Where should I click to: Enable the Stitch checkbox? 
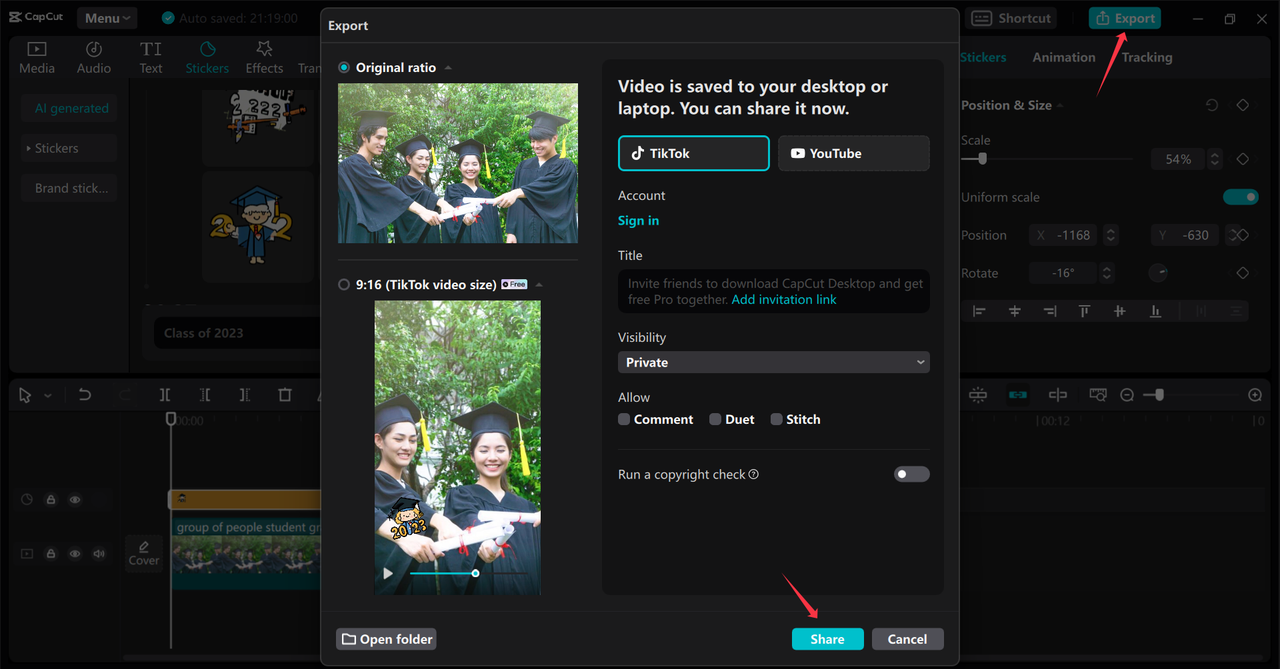click(776, 419)
